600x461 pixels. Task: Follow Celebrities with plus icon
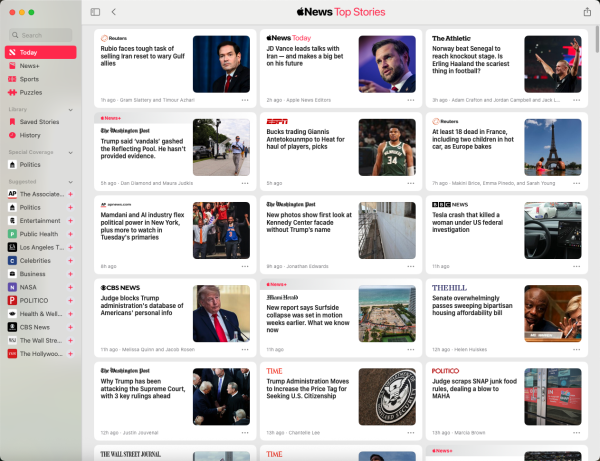pyautogui.click(x=70, y=261)
